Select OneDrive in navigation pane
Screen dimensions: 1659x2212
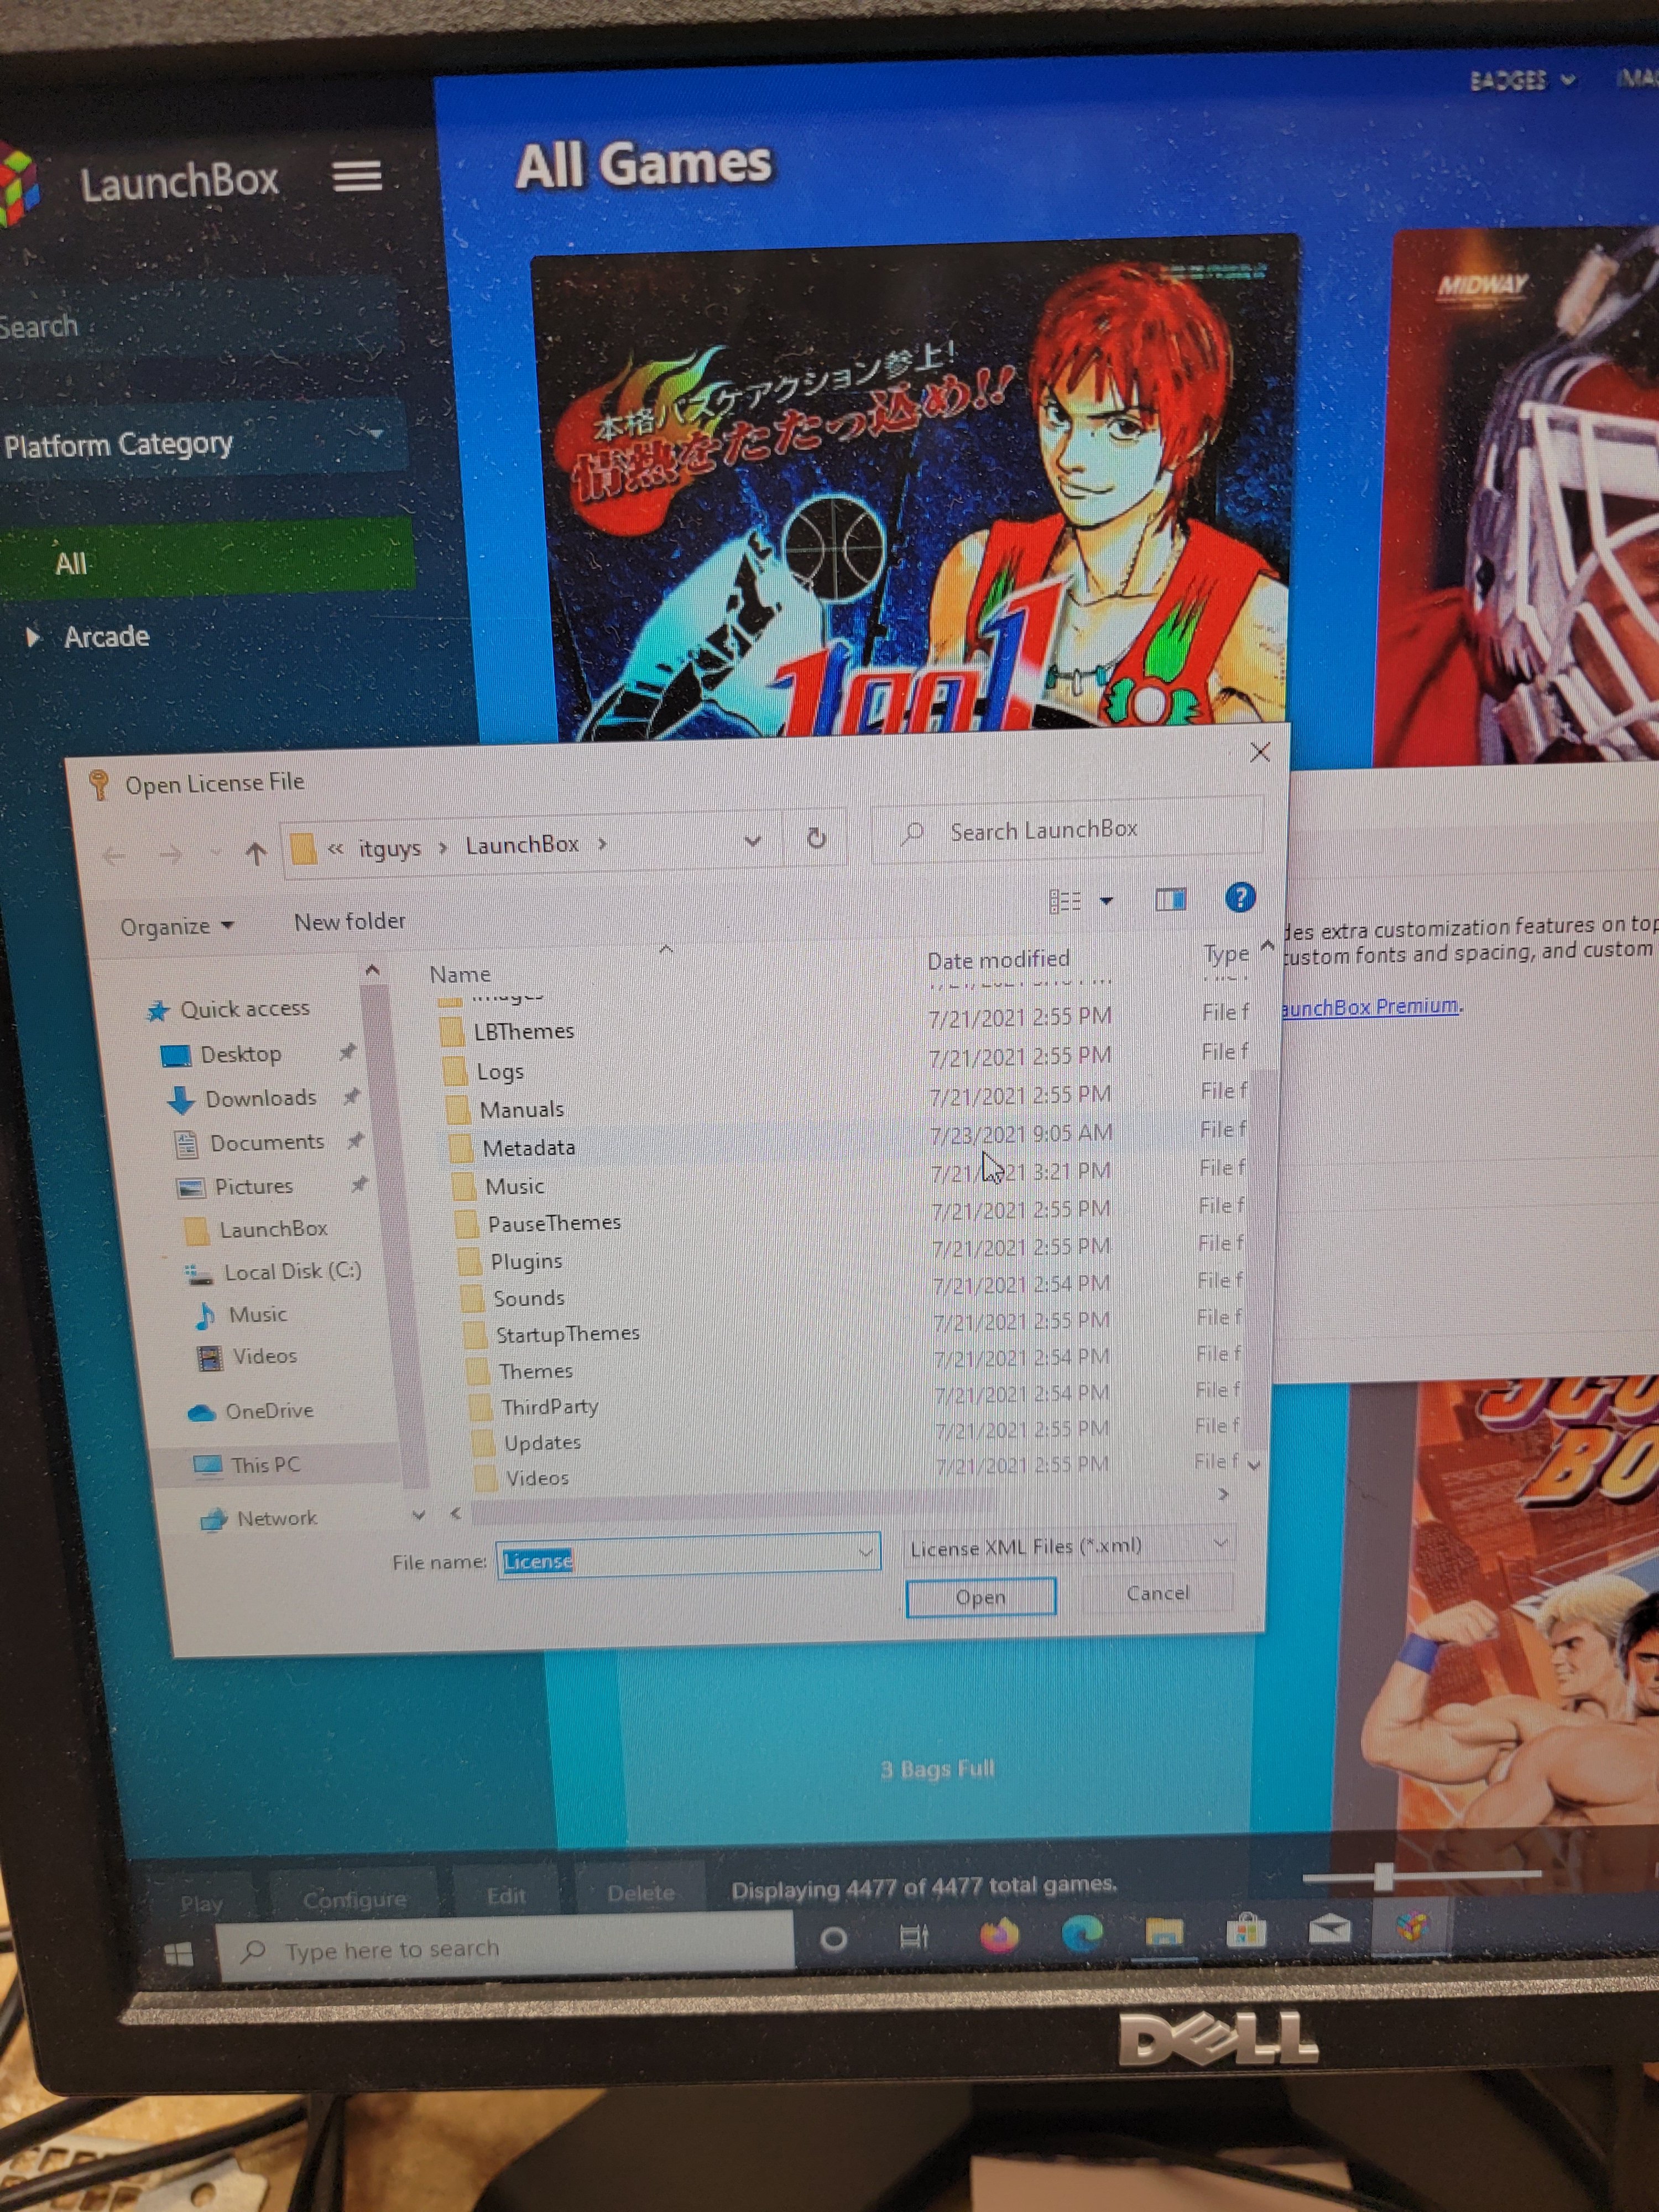pos(269,1411)
